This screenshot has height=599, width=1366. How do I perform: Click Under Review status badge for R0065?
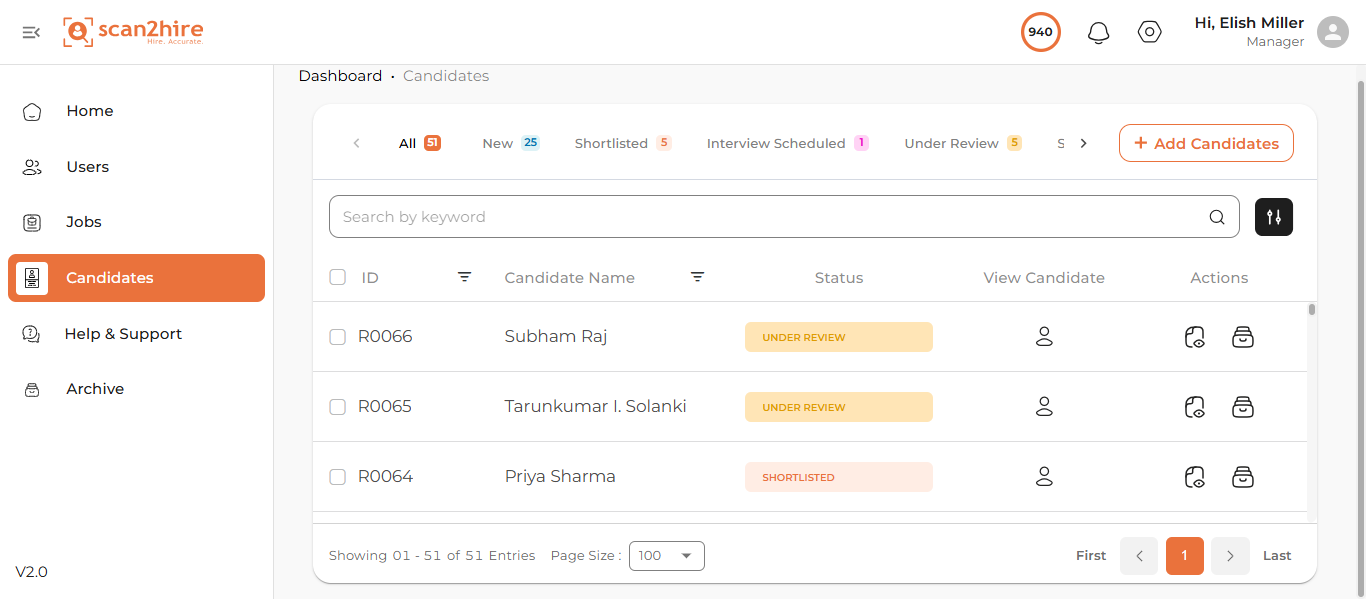click(839, 407)
